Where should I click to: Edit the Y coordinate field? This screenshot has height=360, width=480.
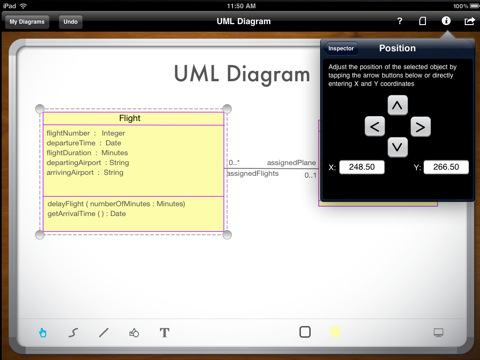pos(446,167)
